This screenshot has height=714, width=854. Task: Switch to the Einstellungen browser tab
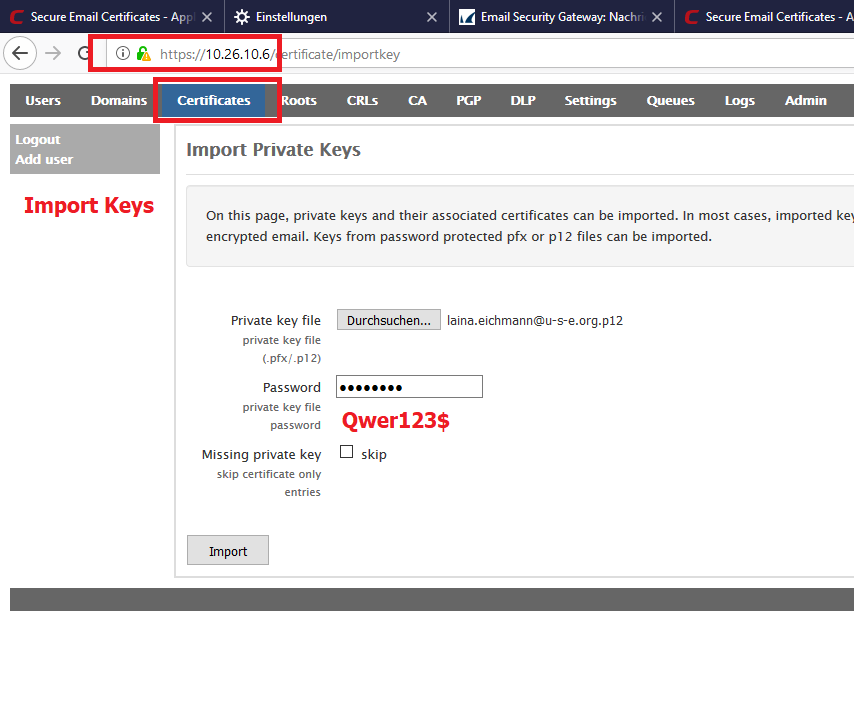point(320,17)
